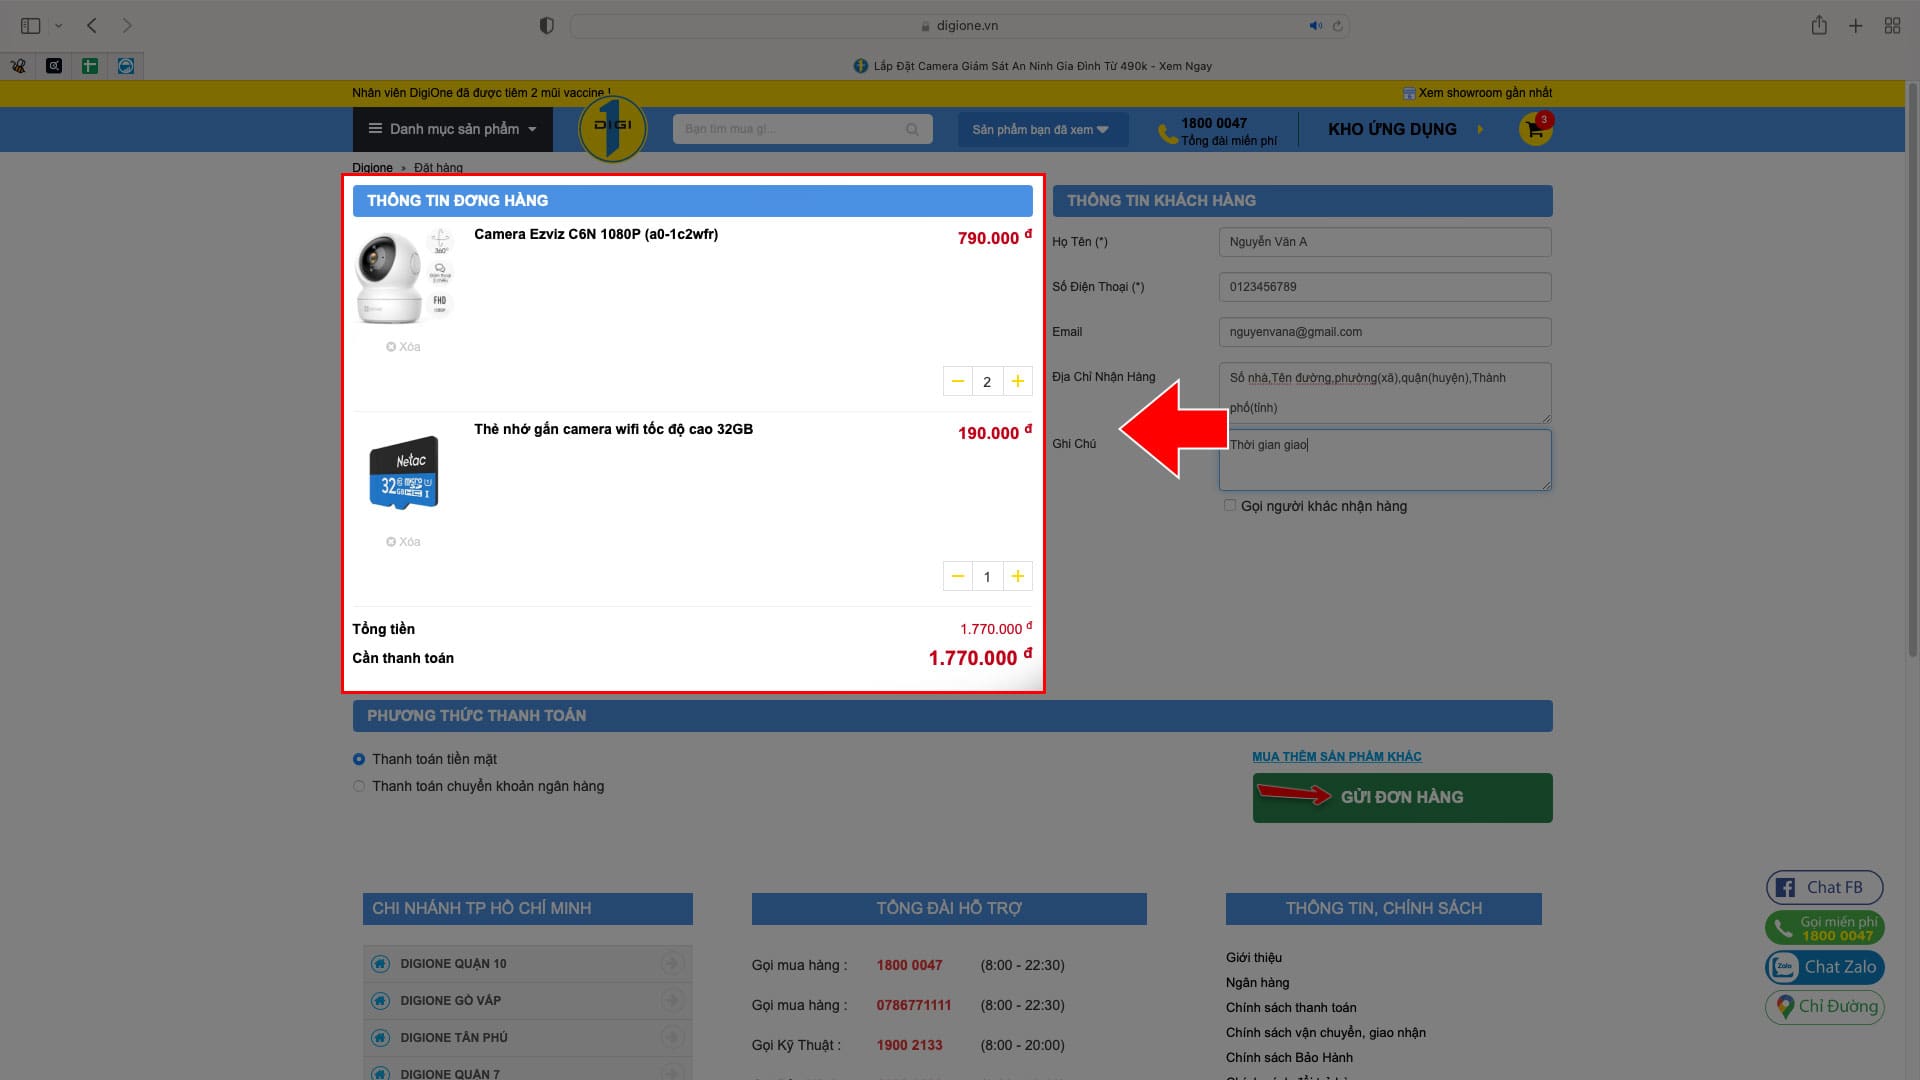
Task: Mute tab audio speaker icon
Action: click(1315, 26)
